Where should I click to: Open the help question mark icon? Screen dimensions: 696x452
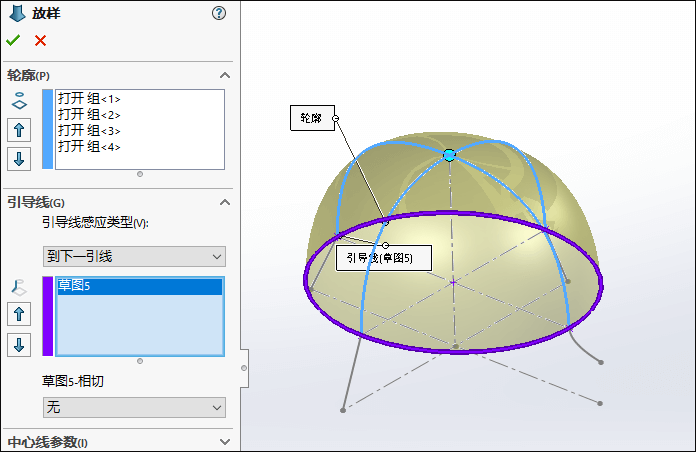218,13
